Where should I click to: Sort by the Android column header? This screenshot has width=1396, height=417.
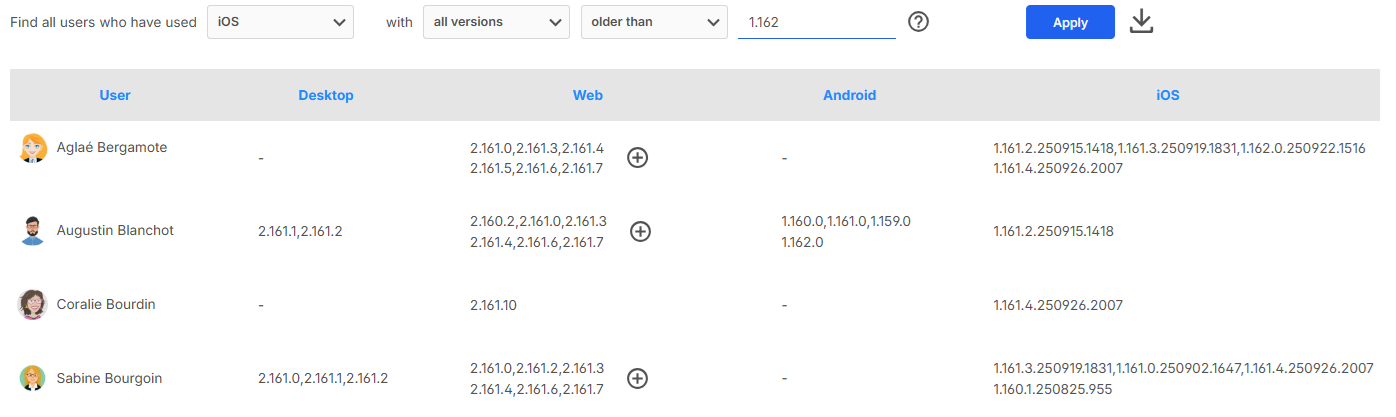pos(849,96)
